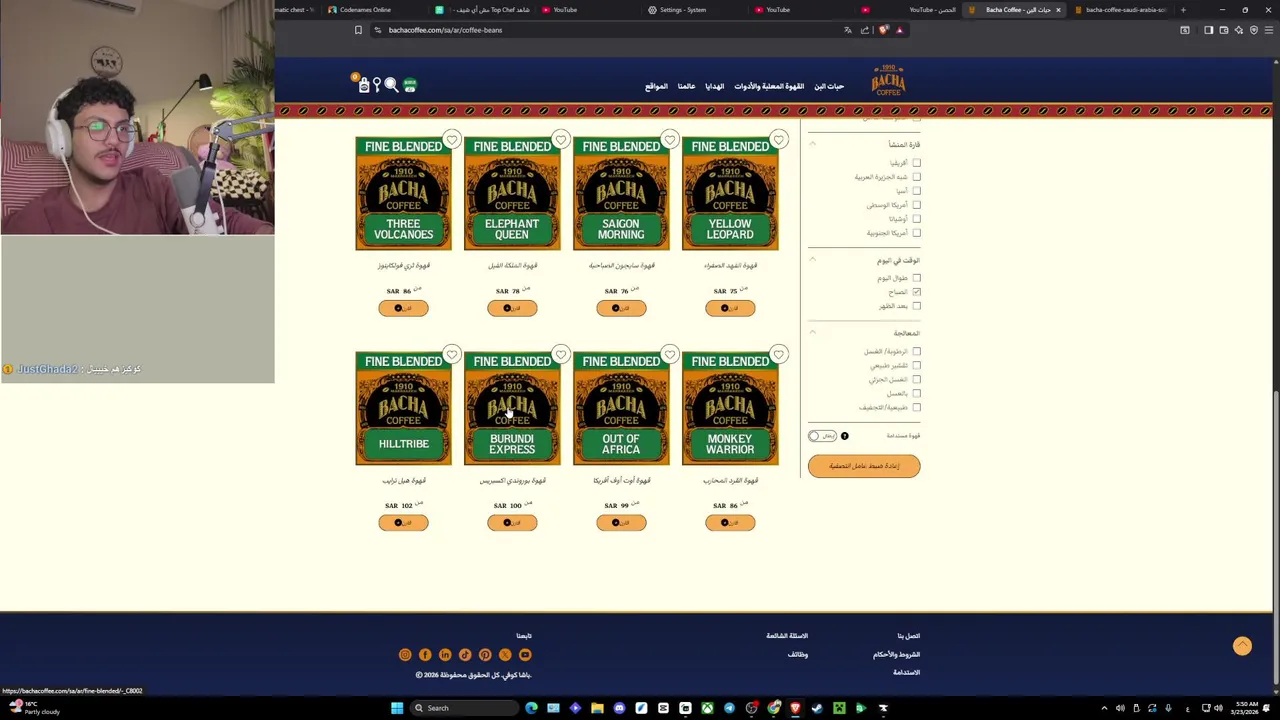Screen dimensions: 1280x720
Task: Check the أمريكا الجنوبية filter checkbox
Action: click(916, 233)
